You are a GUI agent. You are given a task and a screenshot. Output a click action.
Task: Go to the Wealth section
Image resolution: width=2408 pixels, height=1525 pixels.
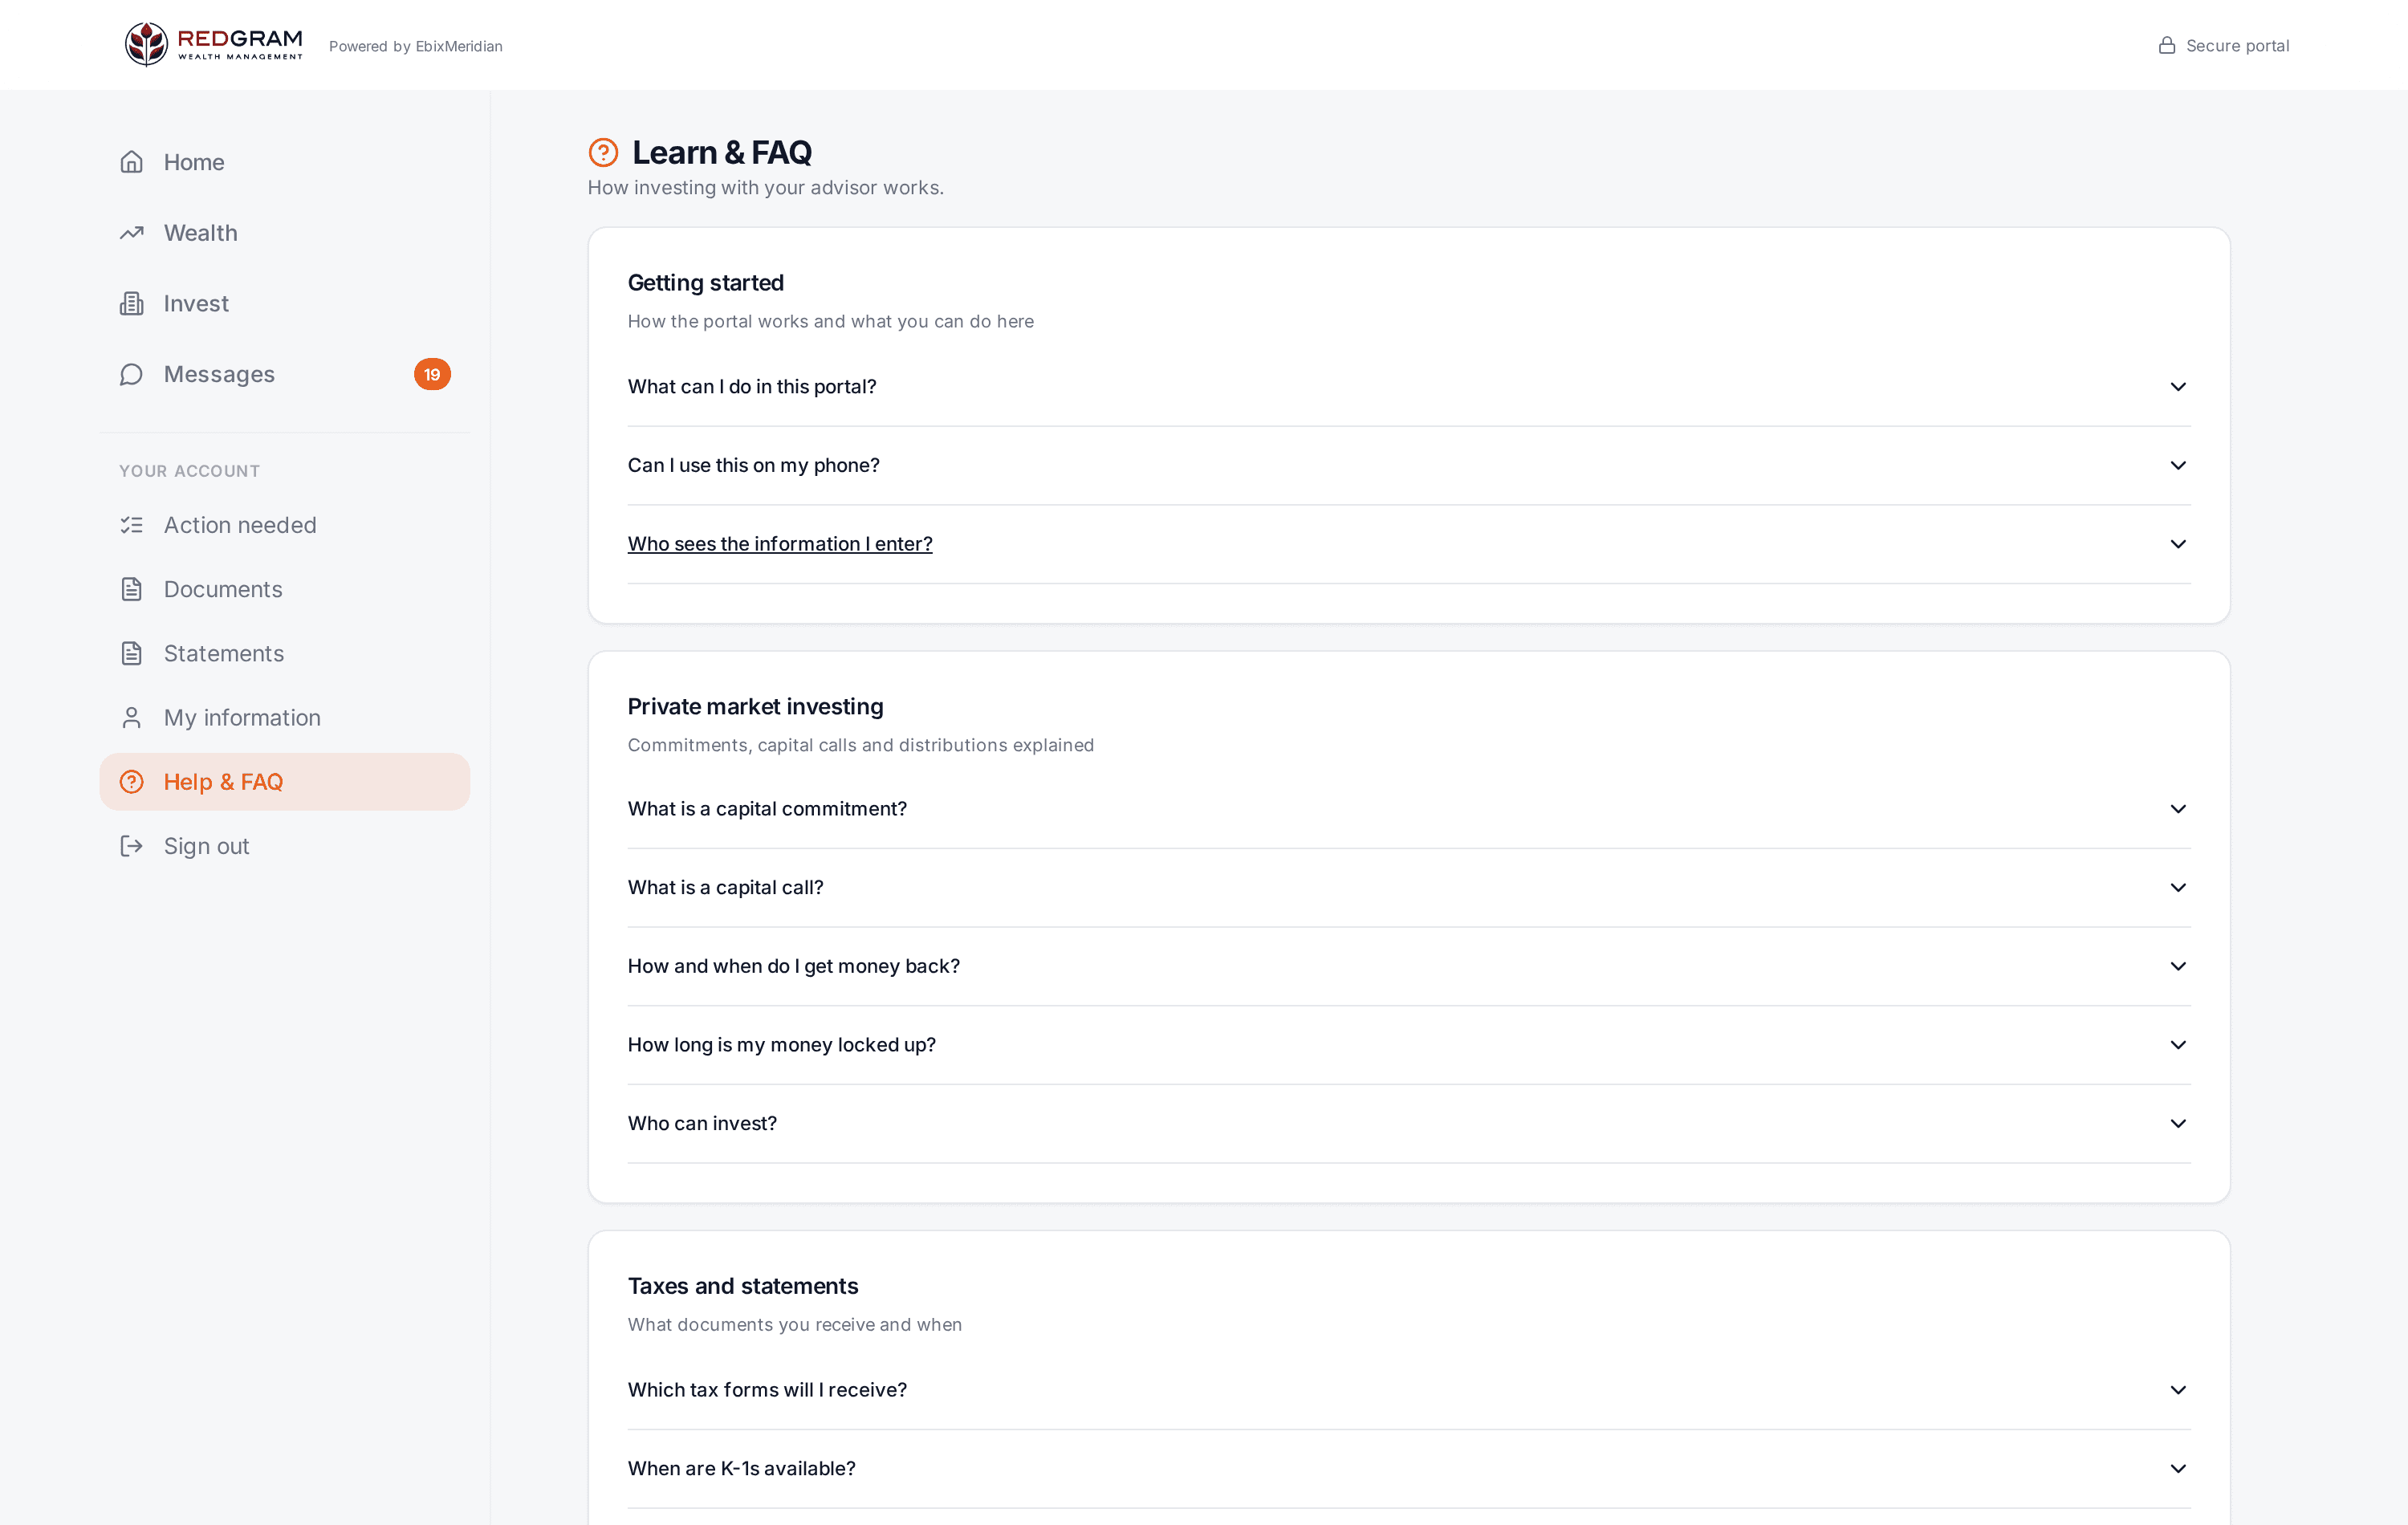tap(285, 233)
